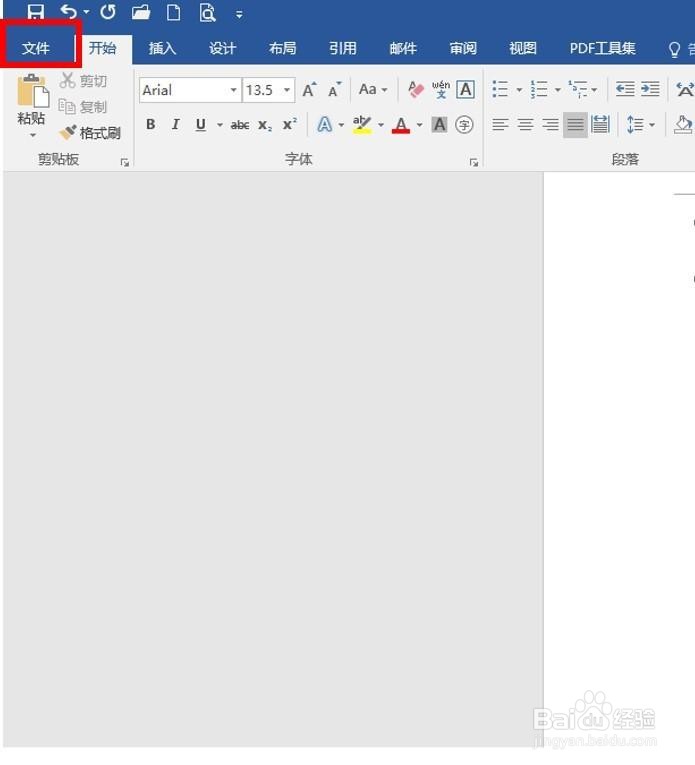695x765 pixels.
Task: Toggle strikethrough abc
Action: pyautogui.click(x=240, y=125)
